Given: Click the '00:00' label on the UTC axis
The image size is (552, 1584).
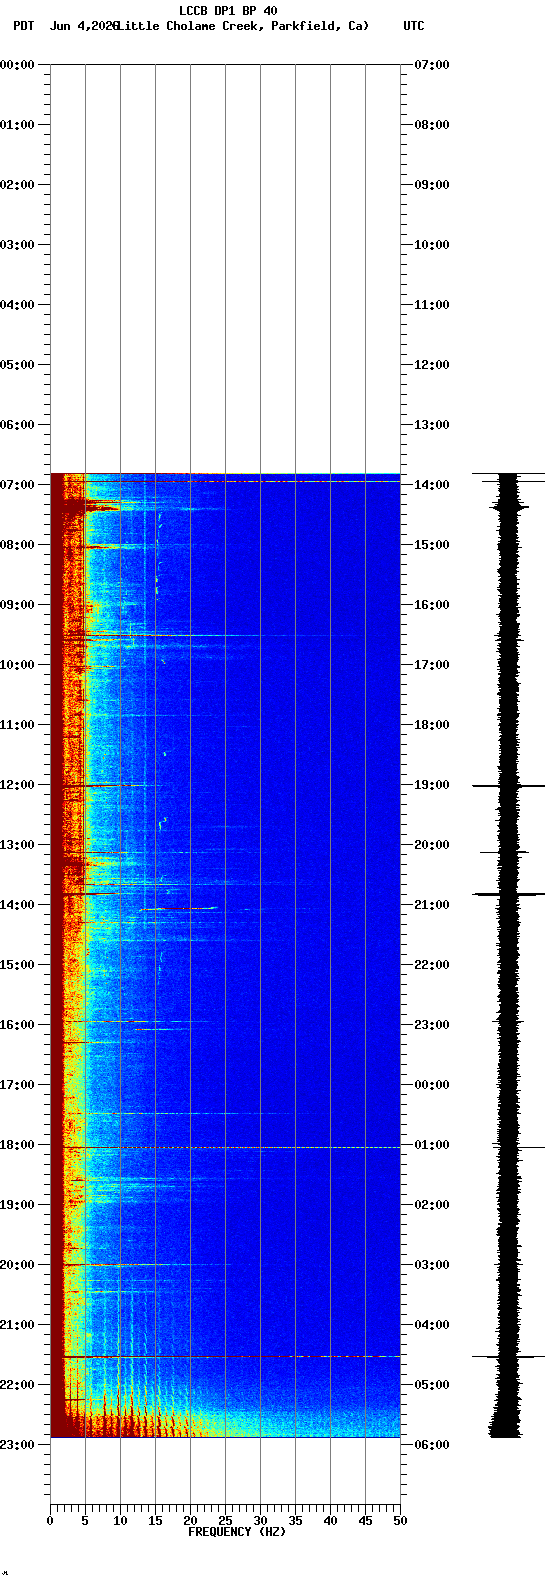Looking at the screenshot, I should point(432,1085).
